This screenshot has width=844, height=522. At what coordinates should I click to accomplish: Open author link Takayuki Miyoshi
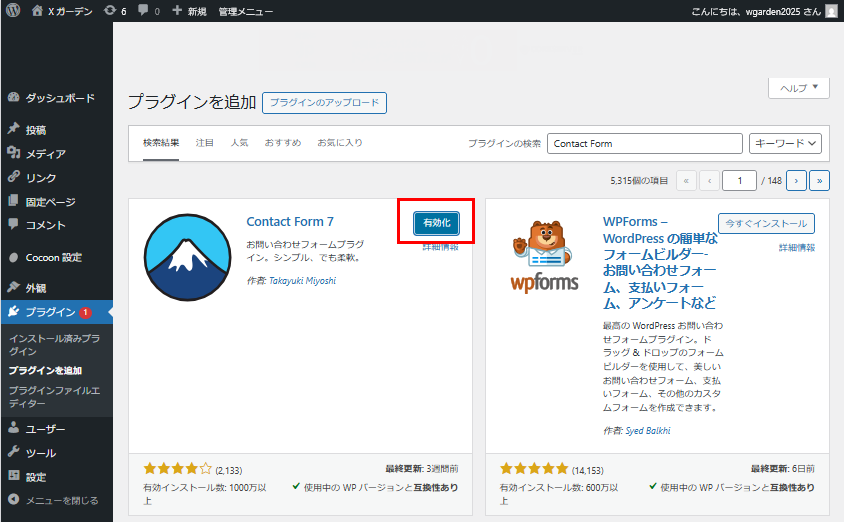[303, 280]
